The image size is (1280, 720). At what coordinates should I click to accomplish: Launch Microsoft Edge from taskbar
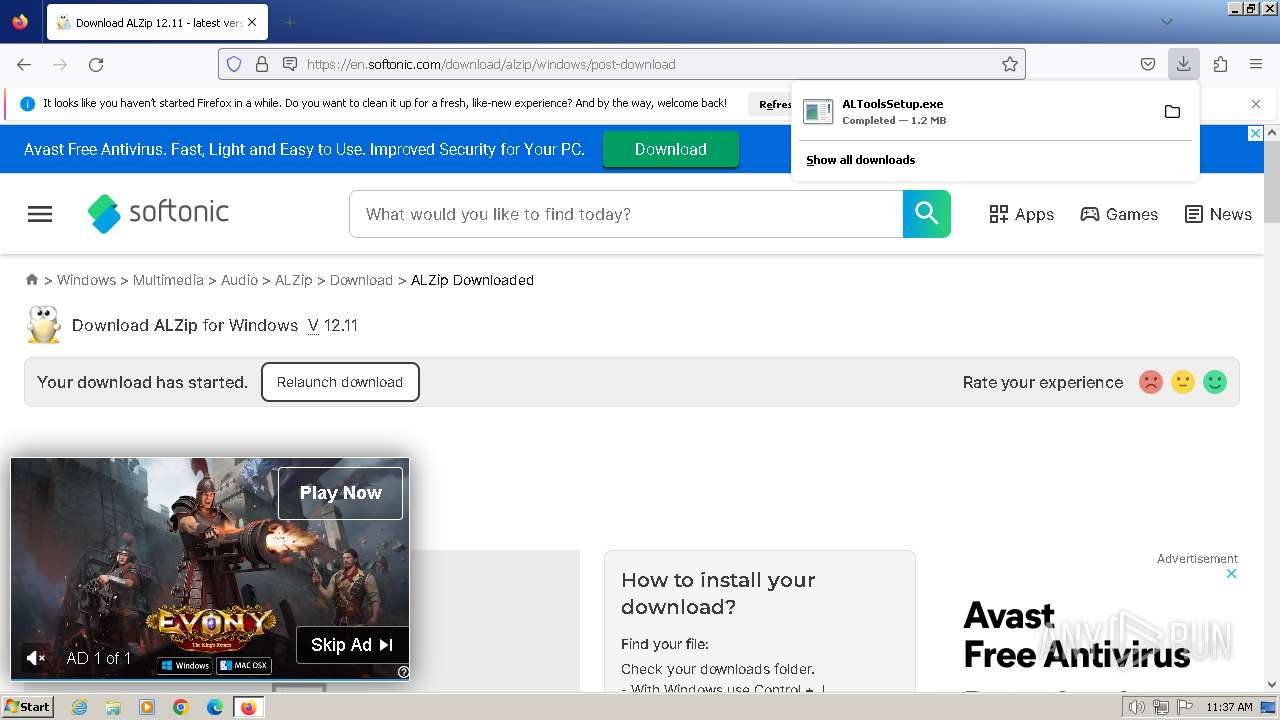coord(215,707)
